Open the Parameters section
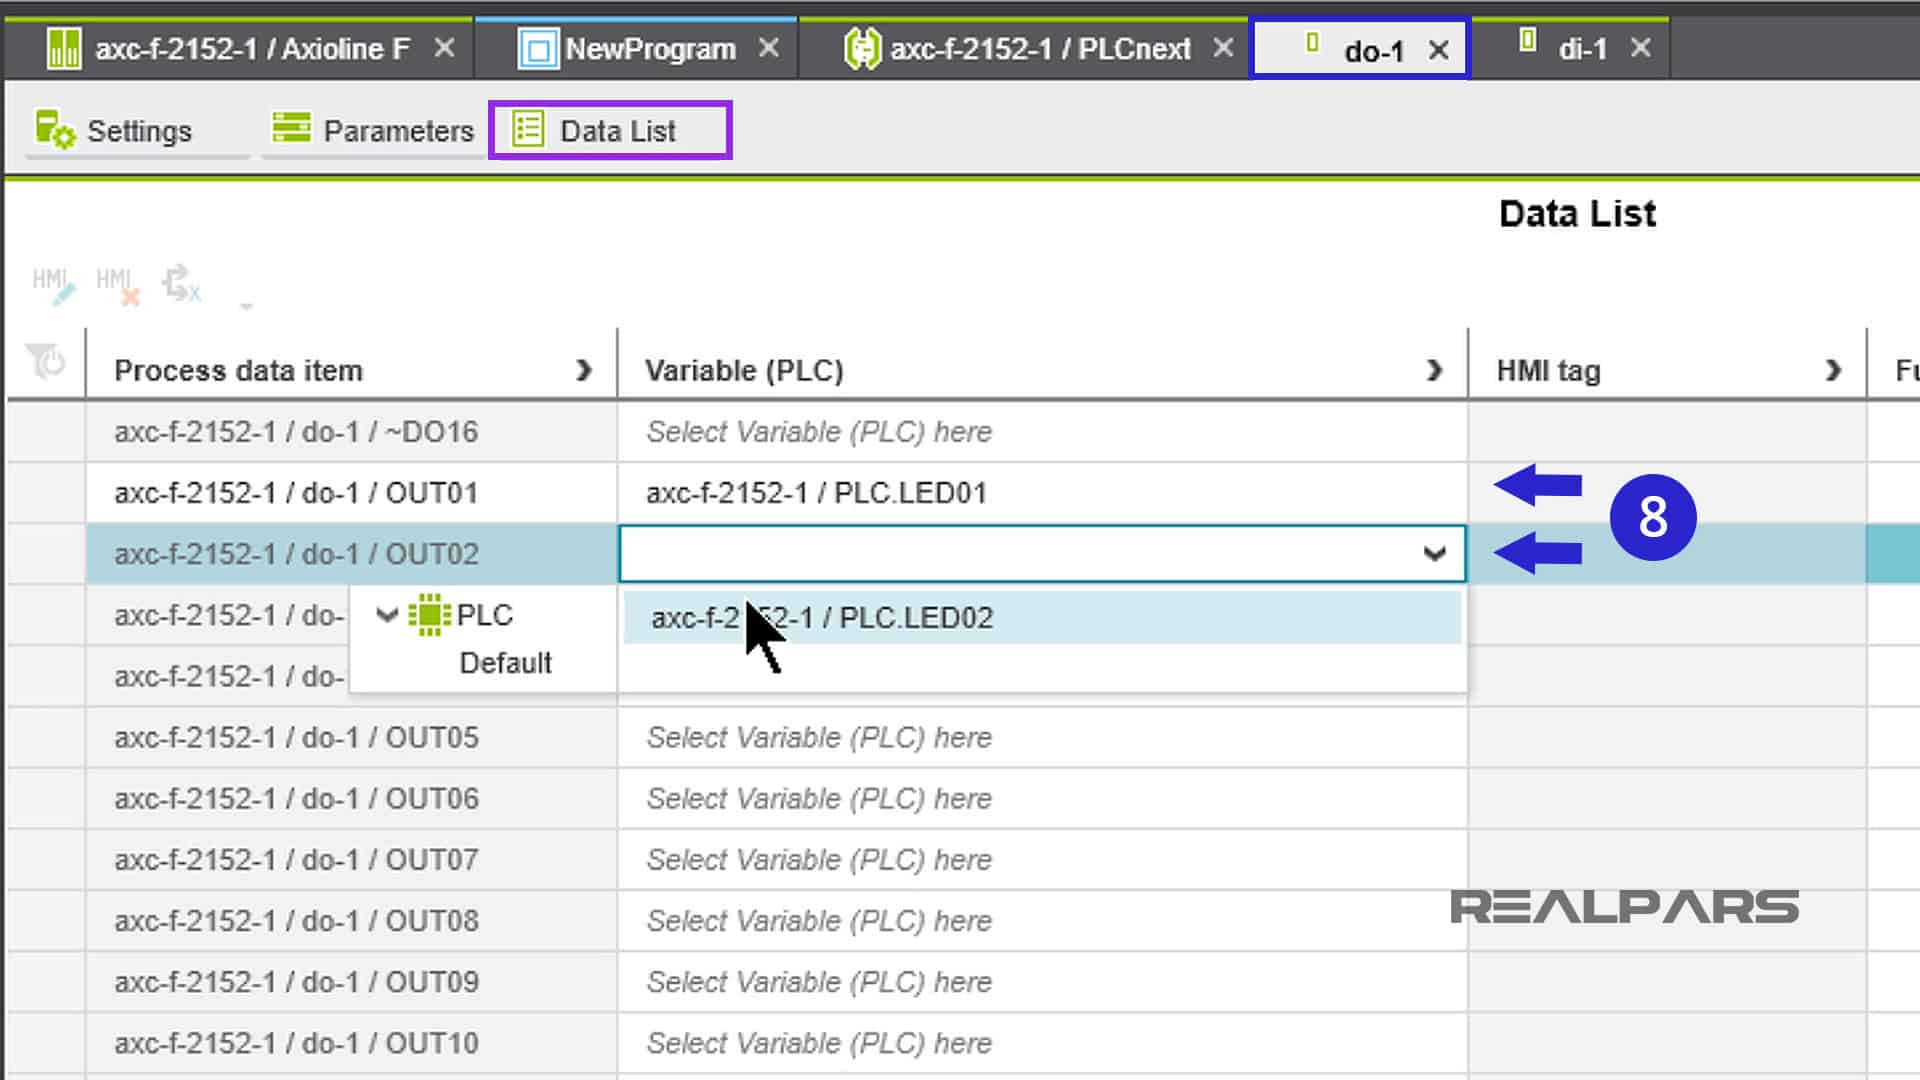 (x=373, y=131)
